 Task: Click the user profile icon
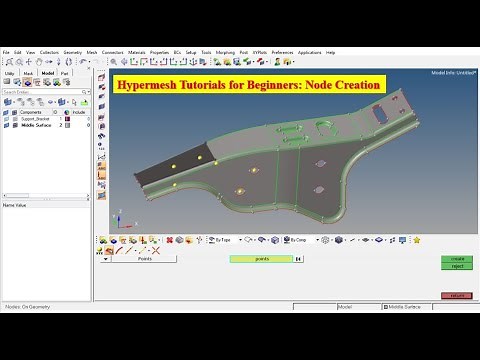277,62
